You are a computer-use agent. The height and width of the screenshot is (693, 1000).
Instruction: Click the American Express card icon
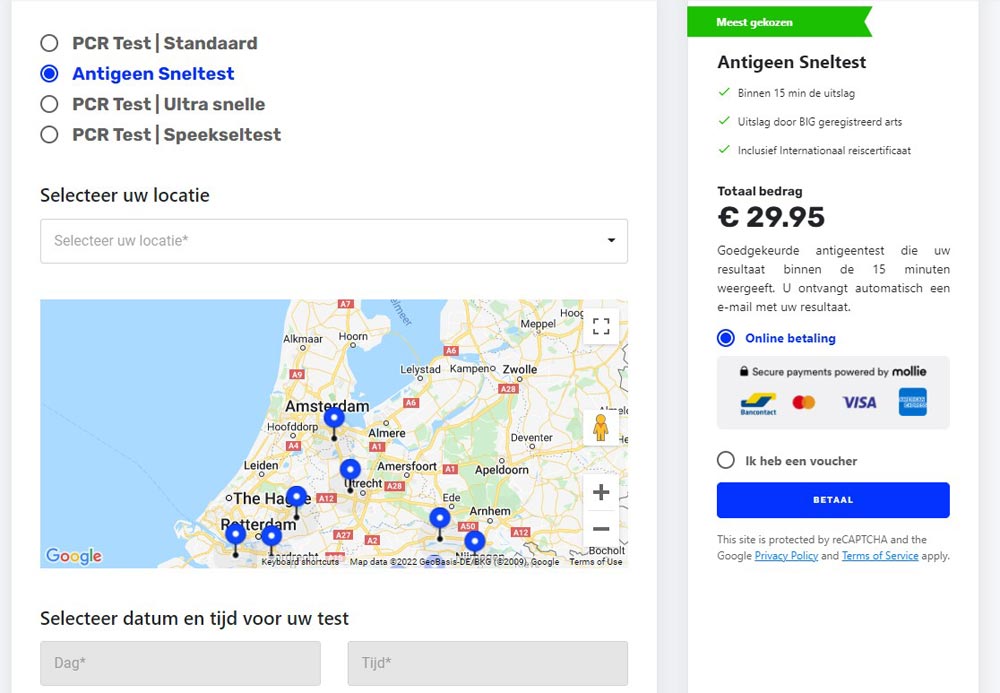[x=912, y=402]
